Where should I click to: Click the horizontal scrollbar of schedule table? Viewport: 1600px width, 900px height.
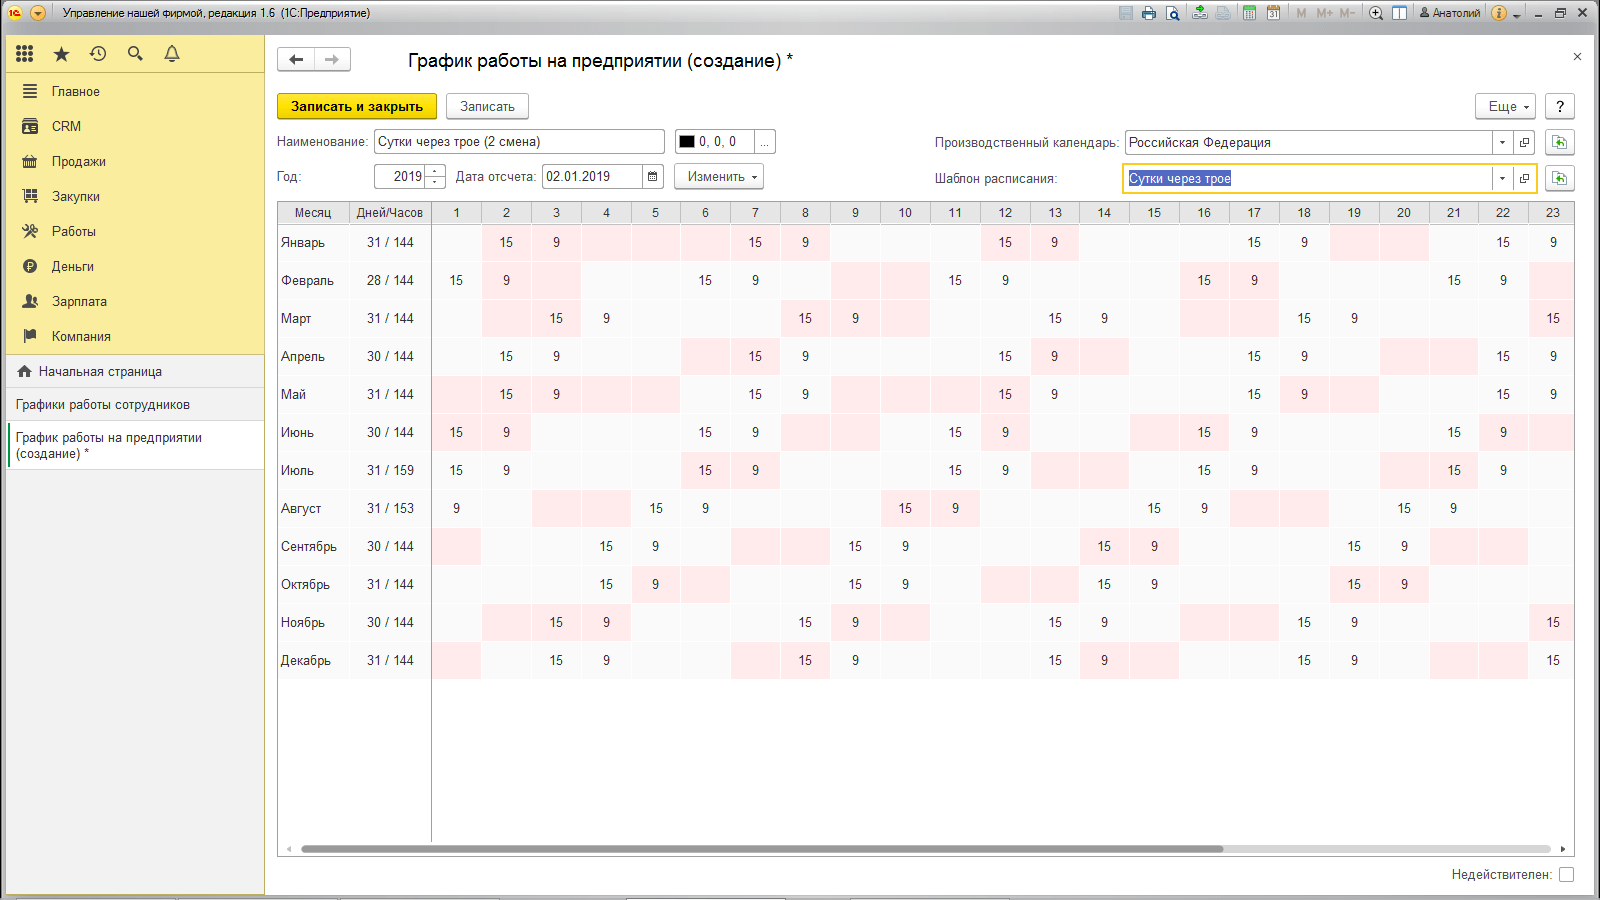(762, 849)
